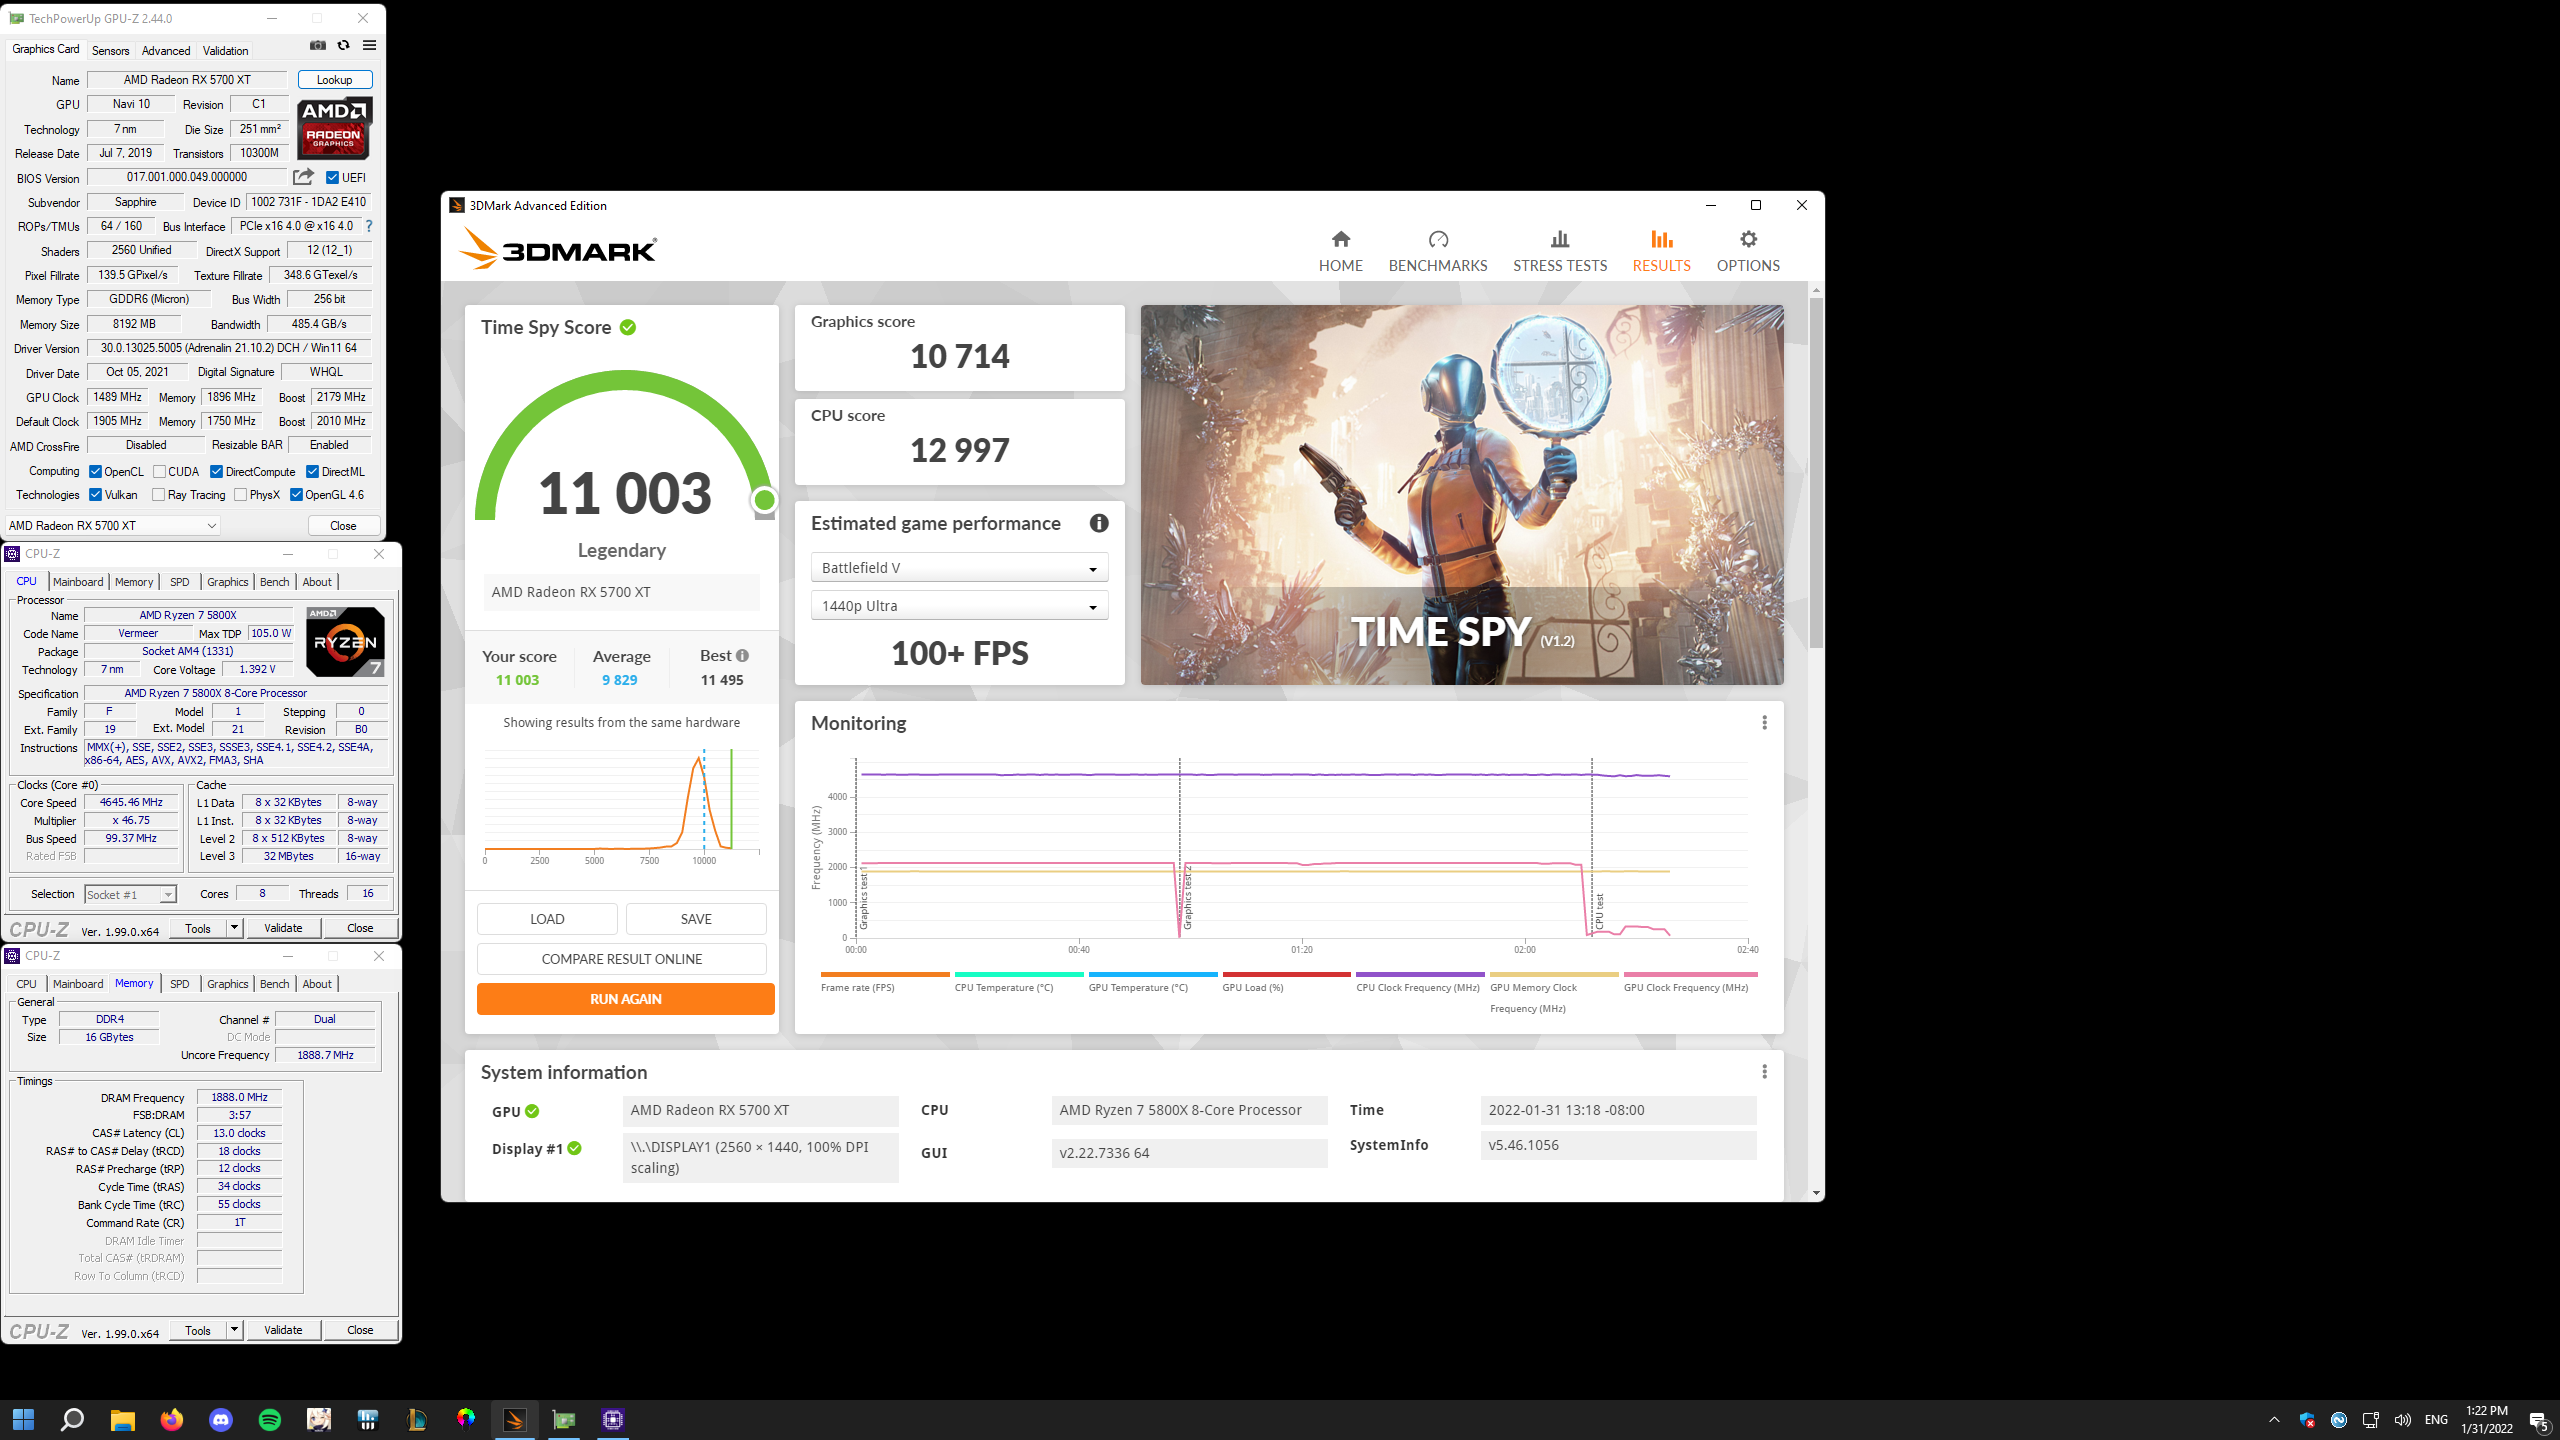Toggle DirectCompute checkbox
2560x1440 pixels.
pyautogui.click(x=216, y=472)
